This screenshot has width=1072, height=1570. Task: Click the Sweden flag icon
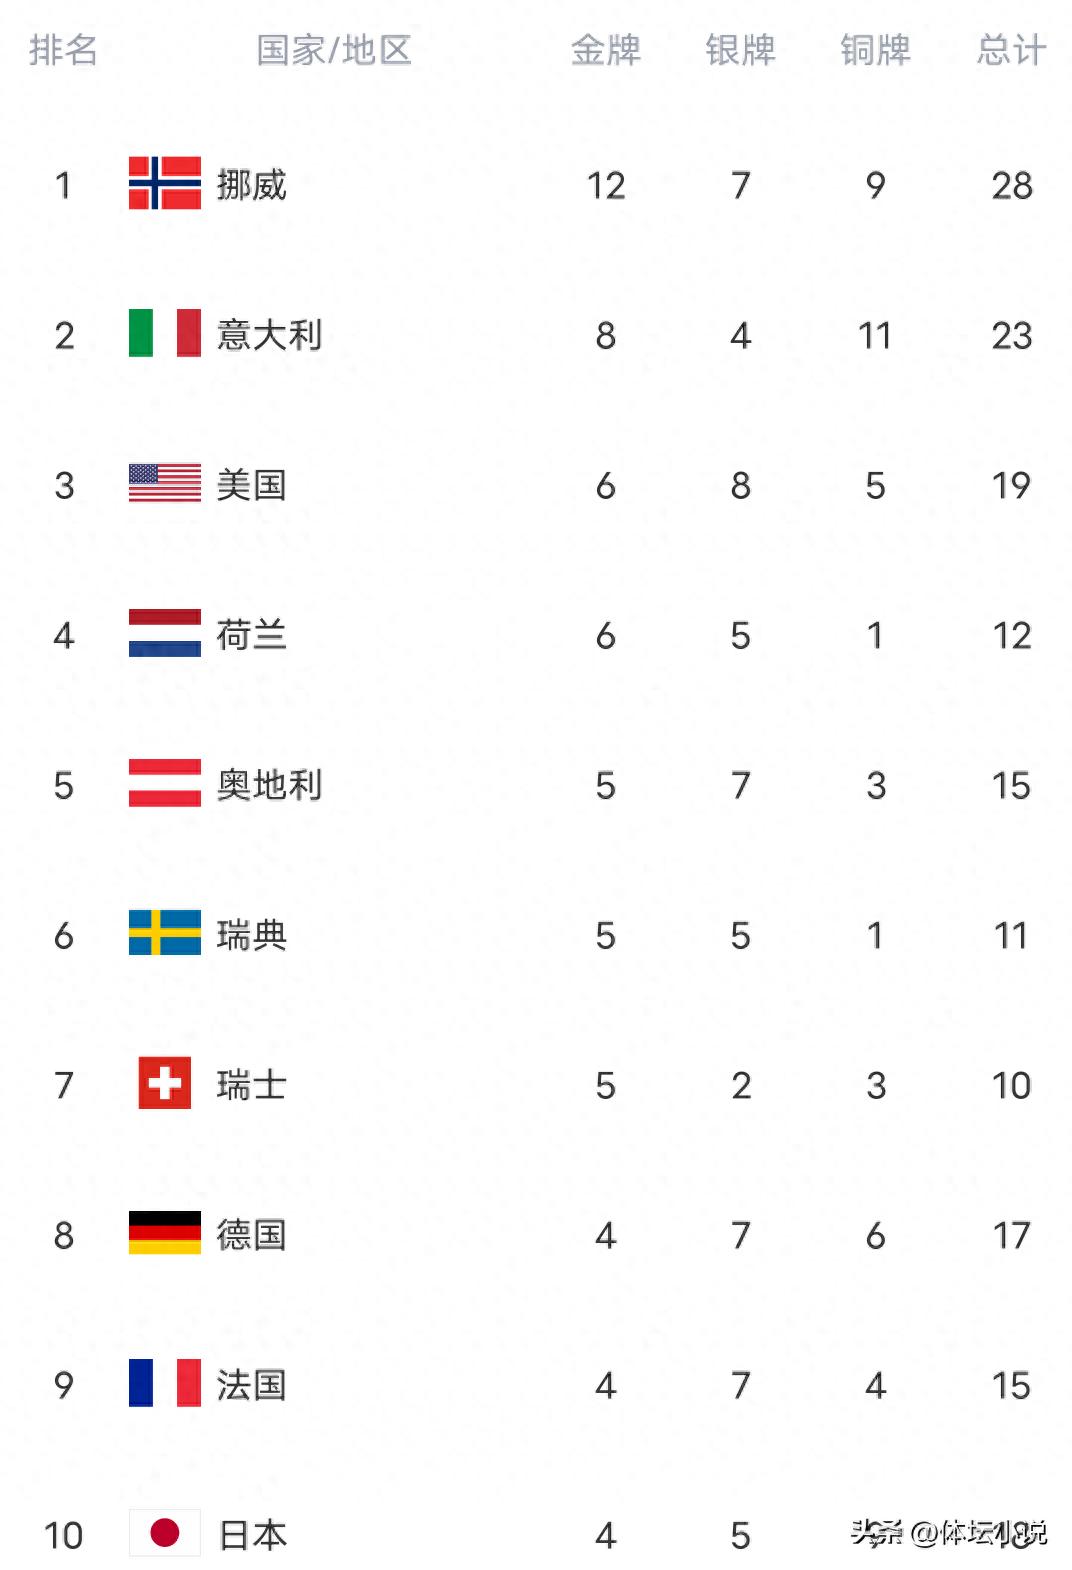point(165,933)
